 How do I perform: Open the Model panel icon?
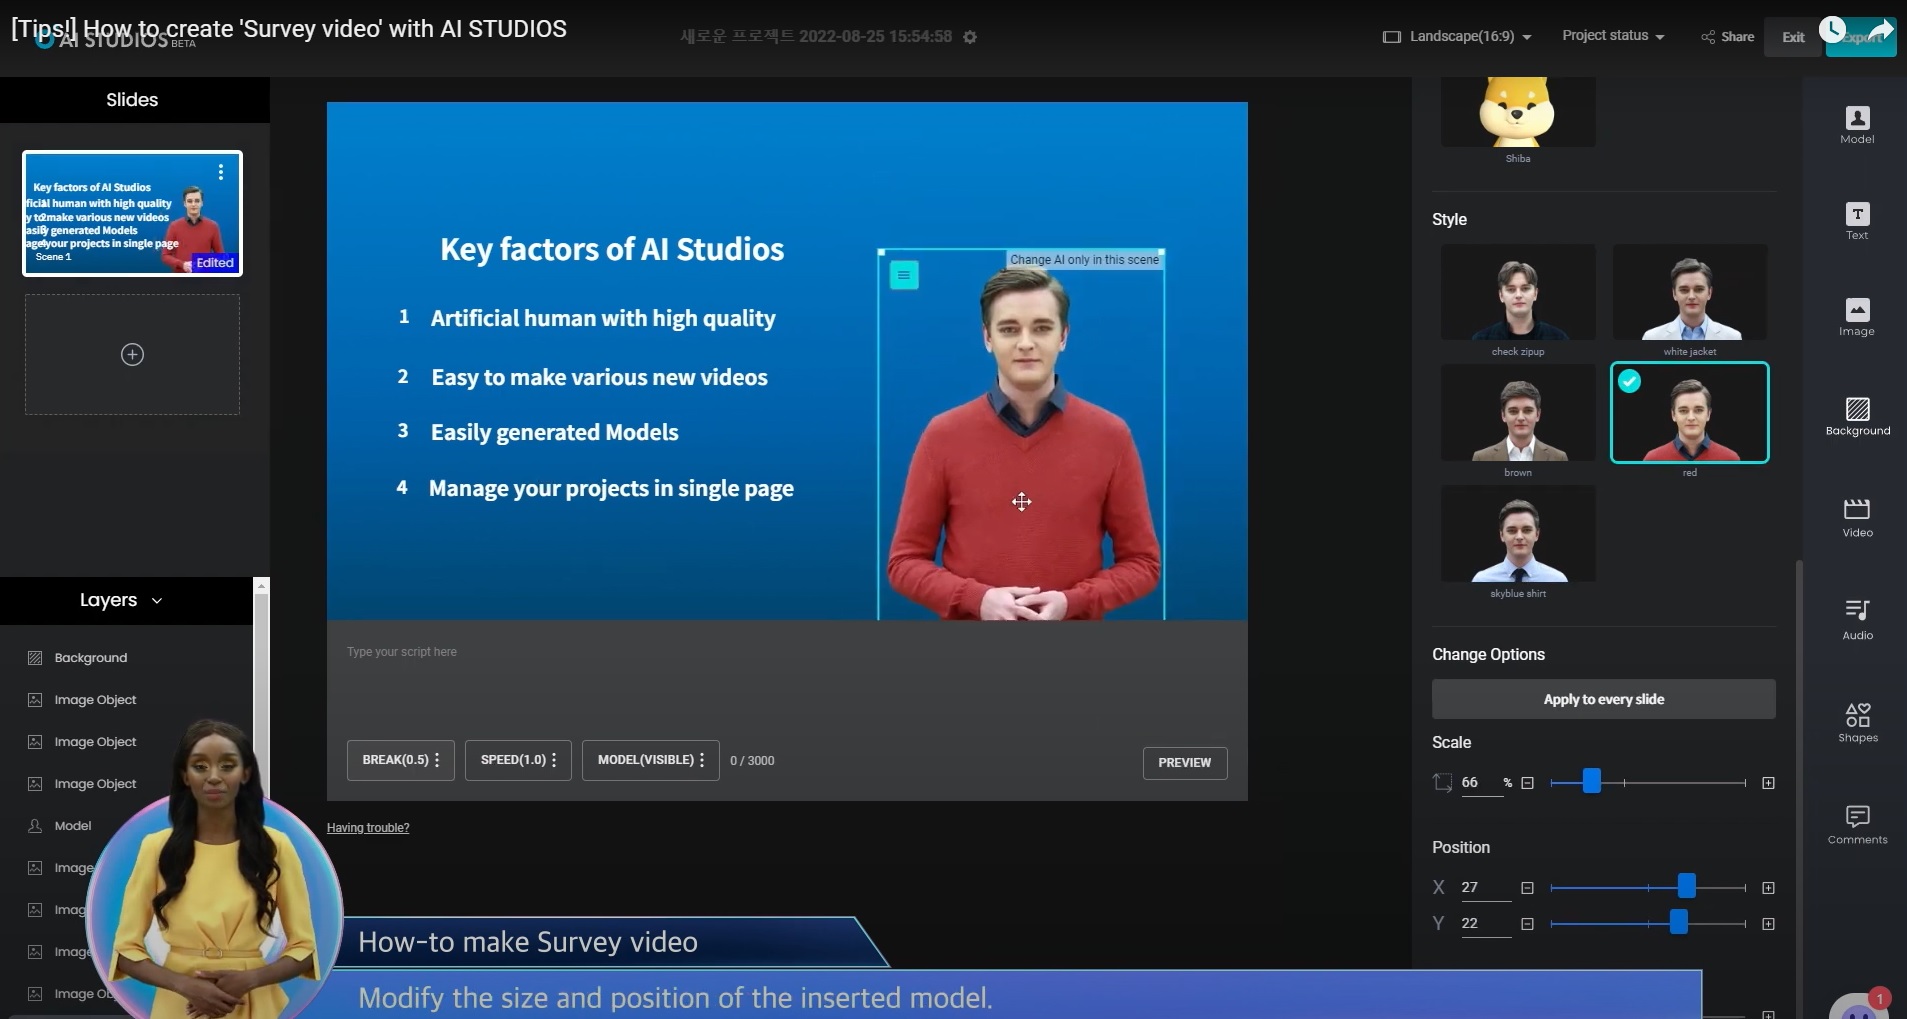[x=1857, y=125]
